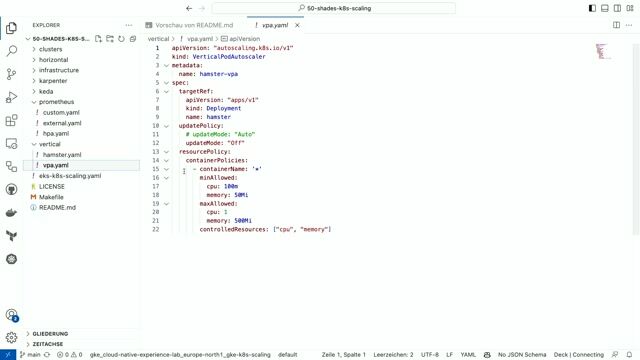Fold the updatePolicy block at line 10
This screenshot has height=360, width=640.
[x=166, y=126]
